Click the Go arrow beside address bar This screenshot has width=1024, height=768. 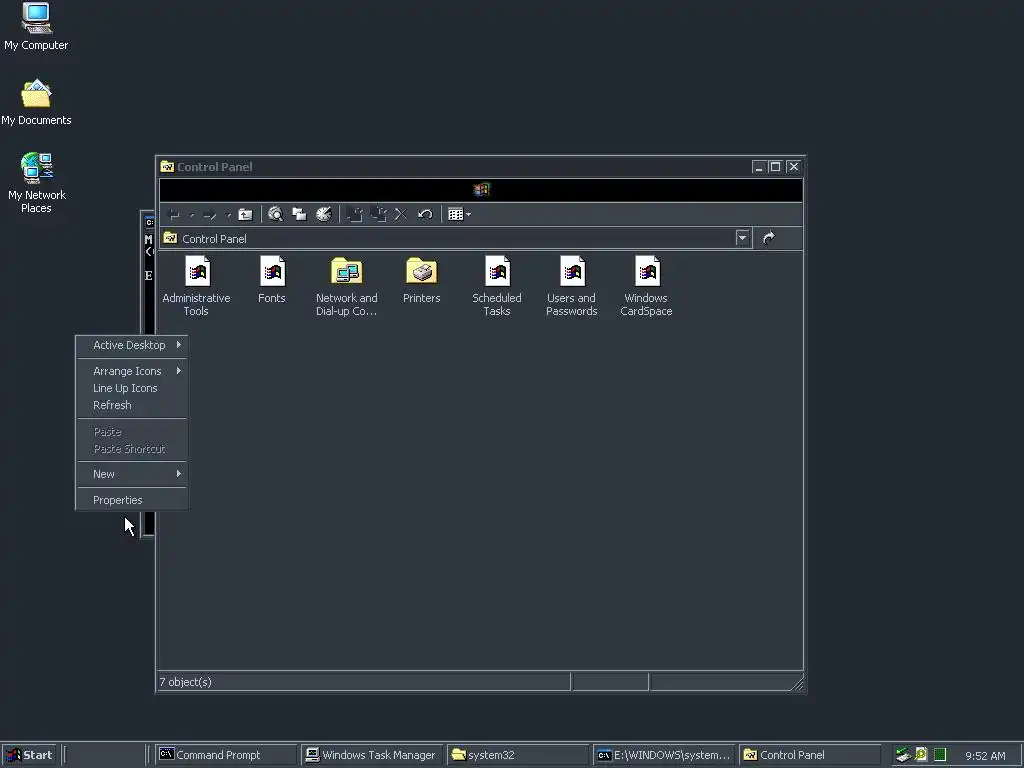click(769, 238)
